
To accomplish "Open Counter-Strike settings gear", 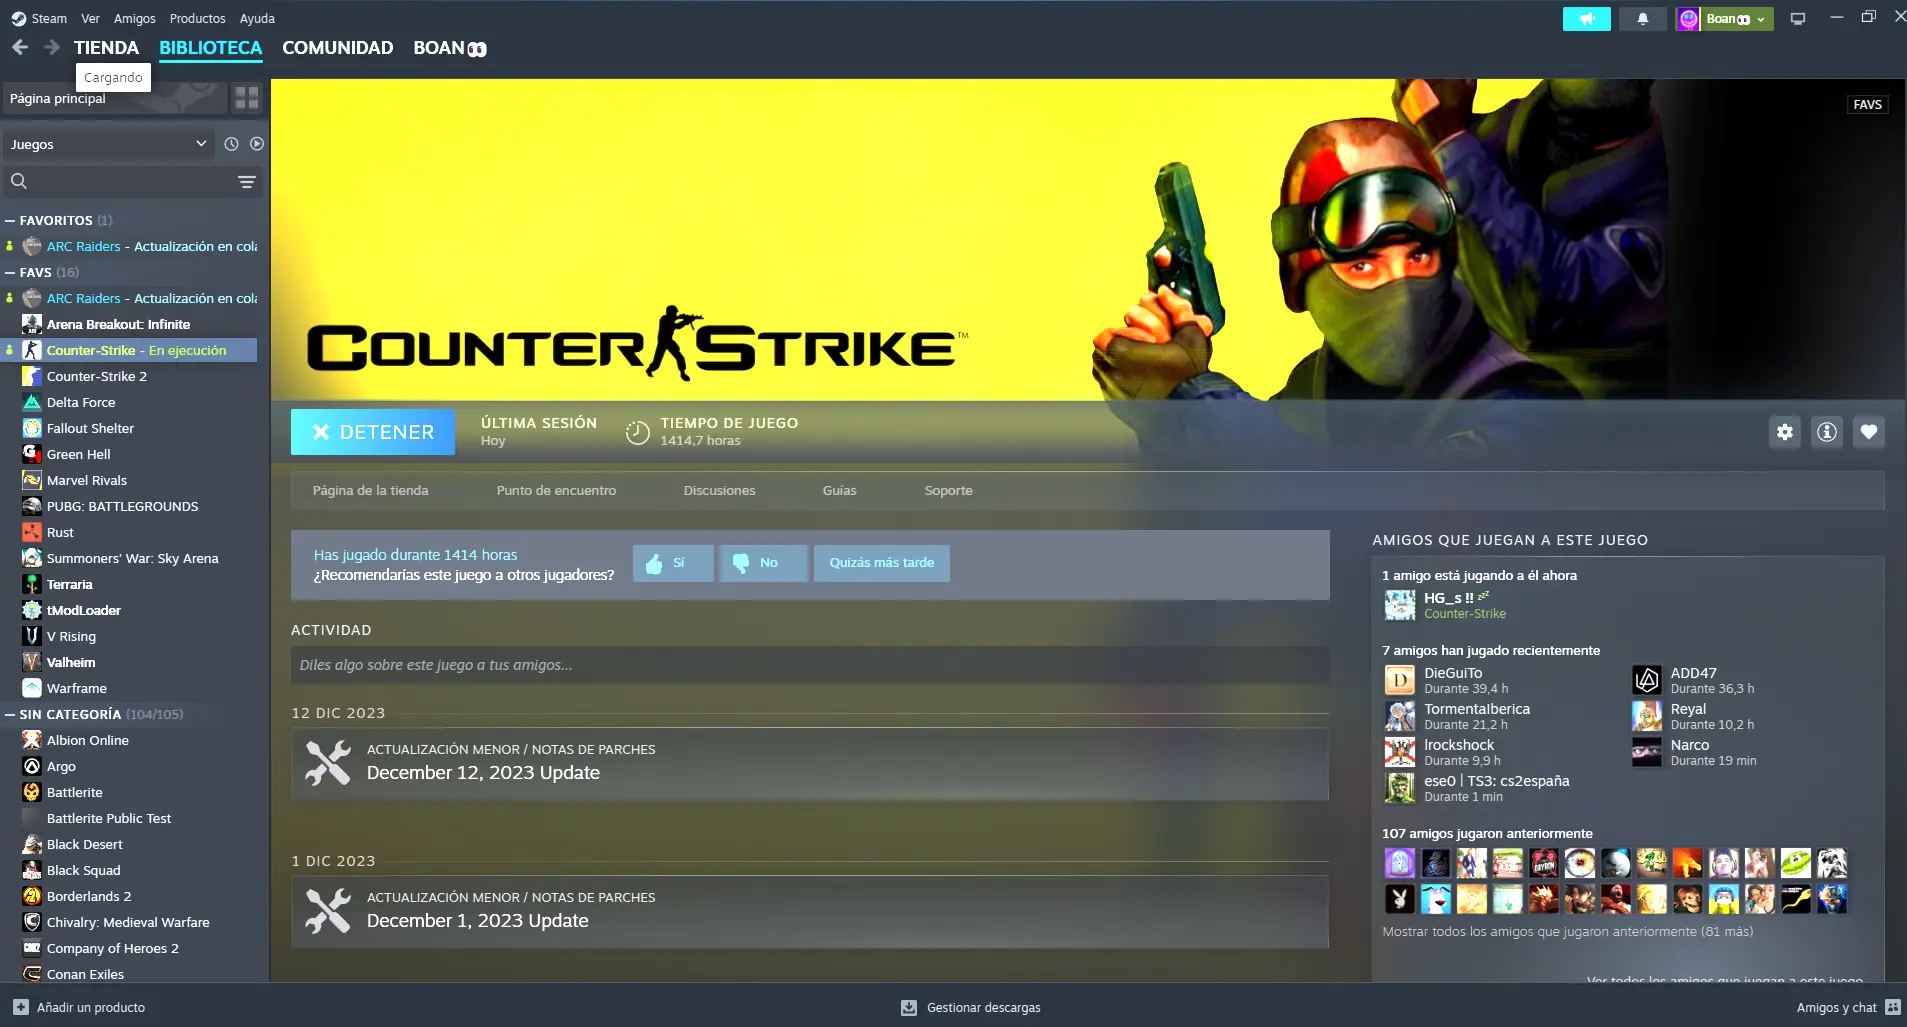I will pyautogui.click(x=1785, y=432).
